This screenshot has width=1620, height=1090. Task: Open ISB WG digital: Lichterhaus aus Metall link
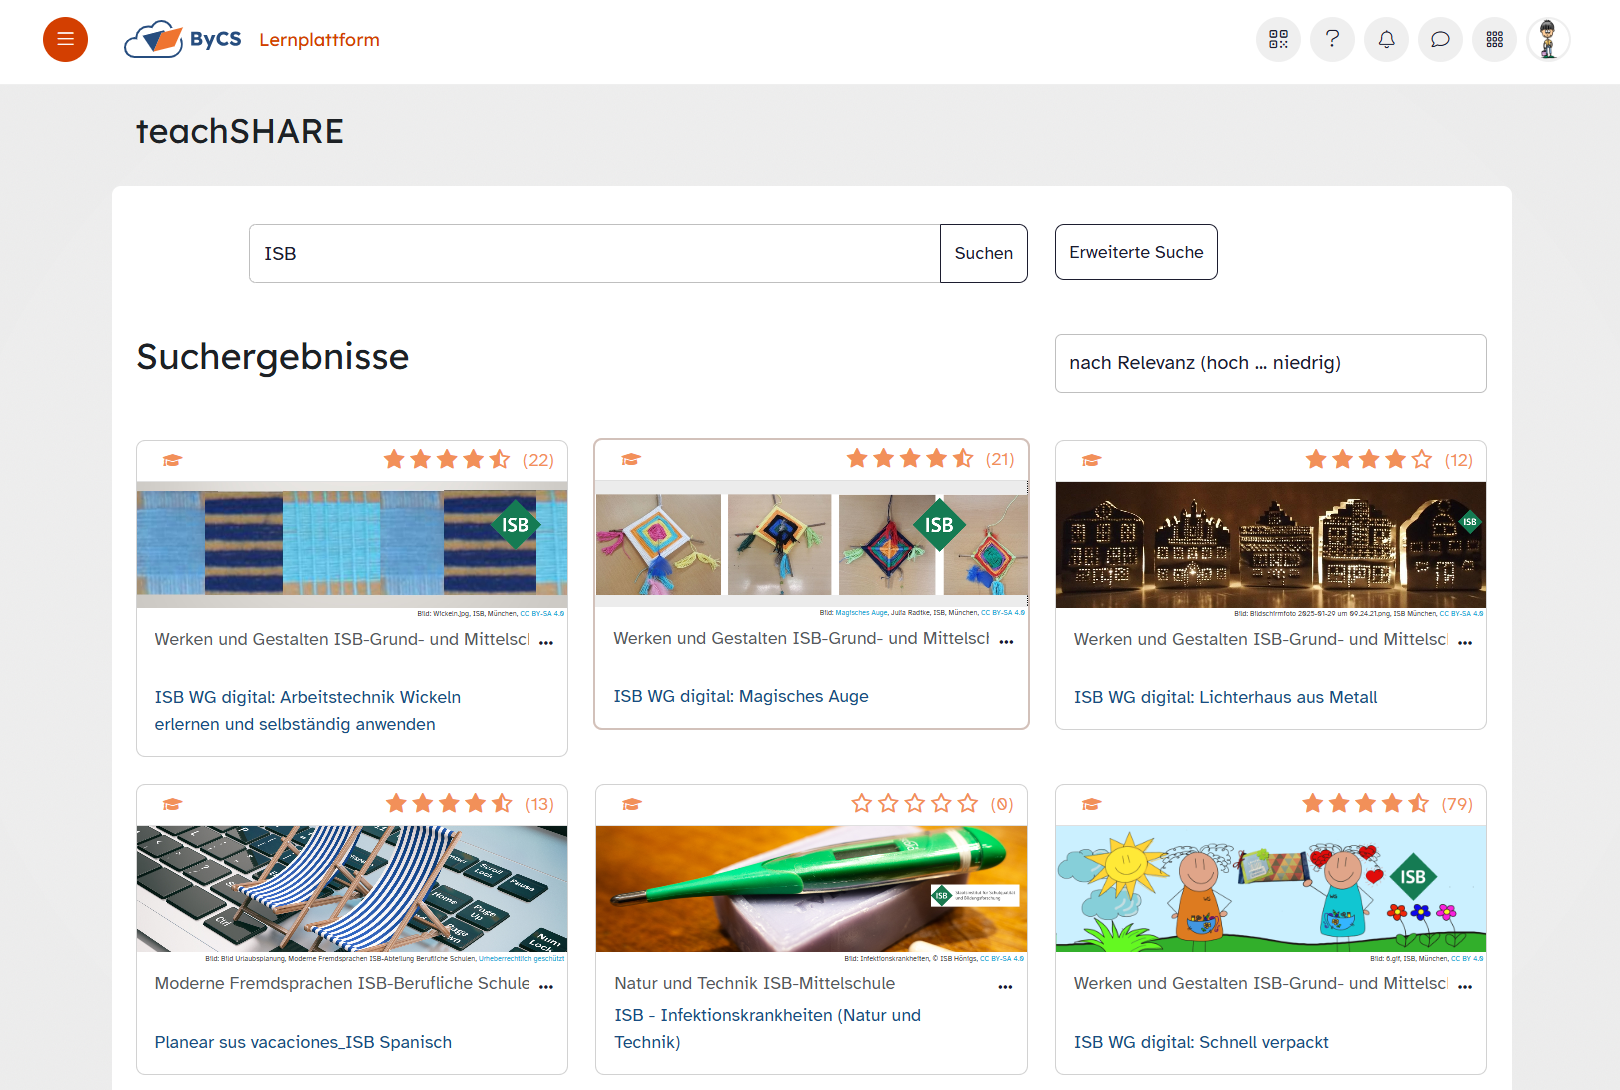coord(1225,697)
